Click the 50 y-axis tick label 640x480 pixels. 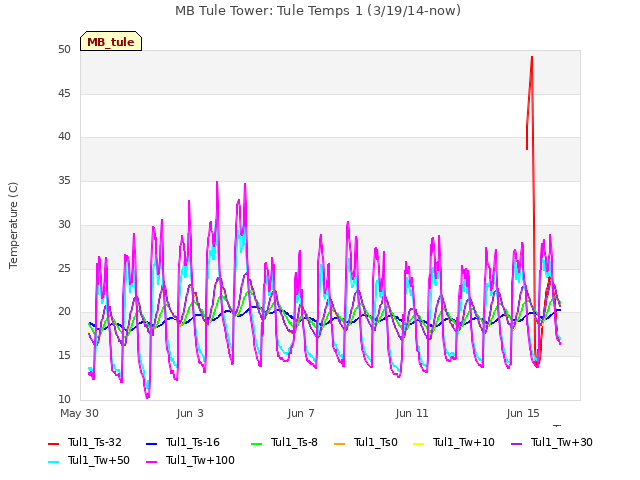64,49
